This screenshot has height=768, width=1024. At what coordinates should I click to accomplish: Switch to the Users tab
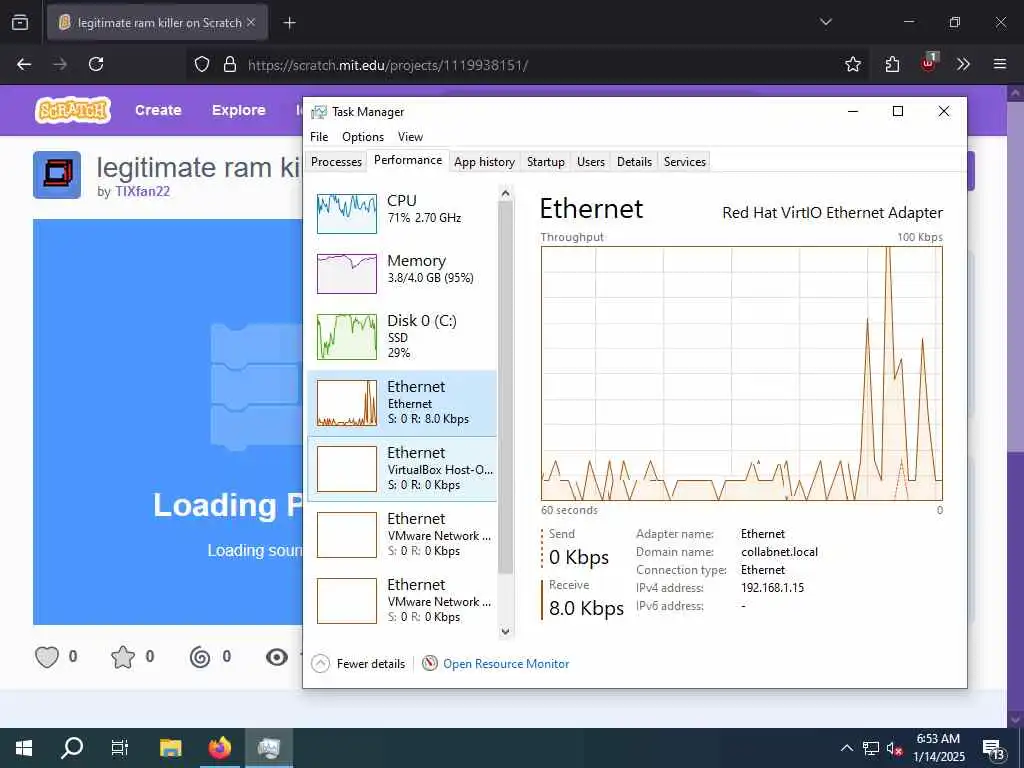[x=590, y=161]
